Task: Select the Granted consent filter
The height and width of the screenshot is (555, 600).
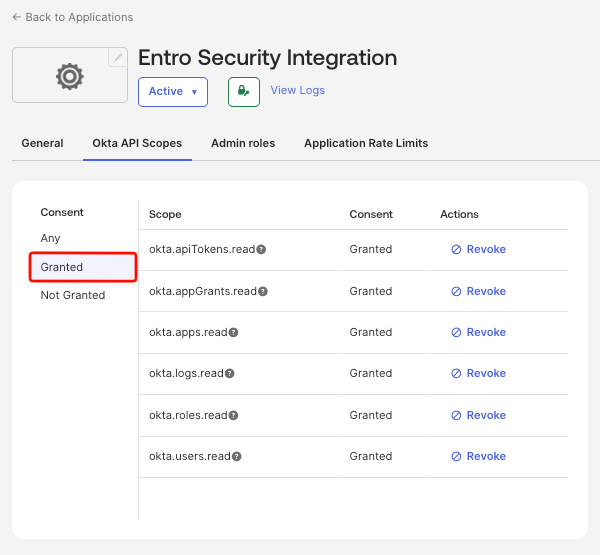Action: [x=83, y=267]
